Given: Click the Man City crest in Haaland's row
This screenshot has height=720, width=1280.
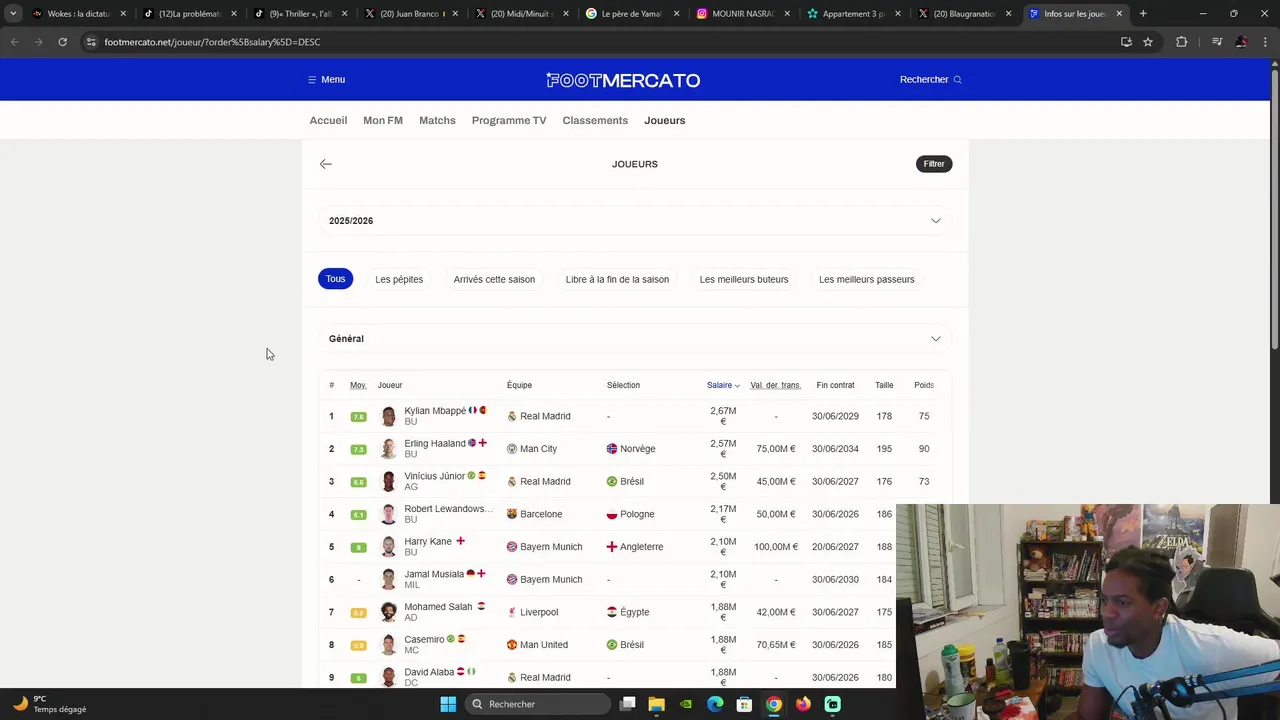Looking at the screenshot, I should (512, 449).
